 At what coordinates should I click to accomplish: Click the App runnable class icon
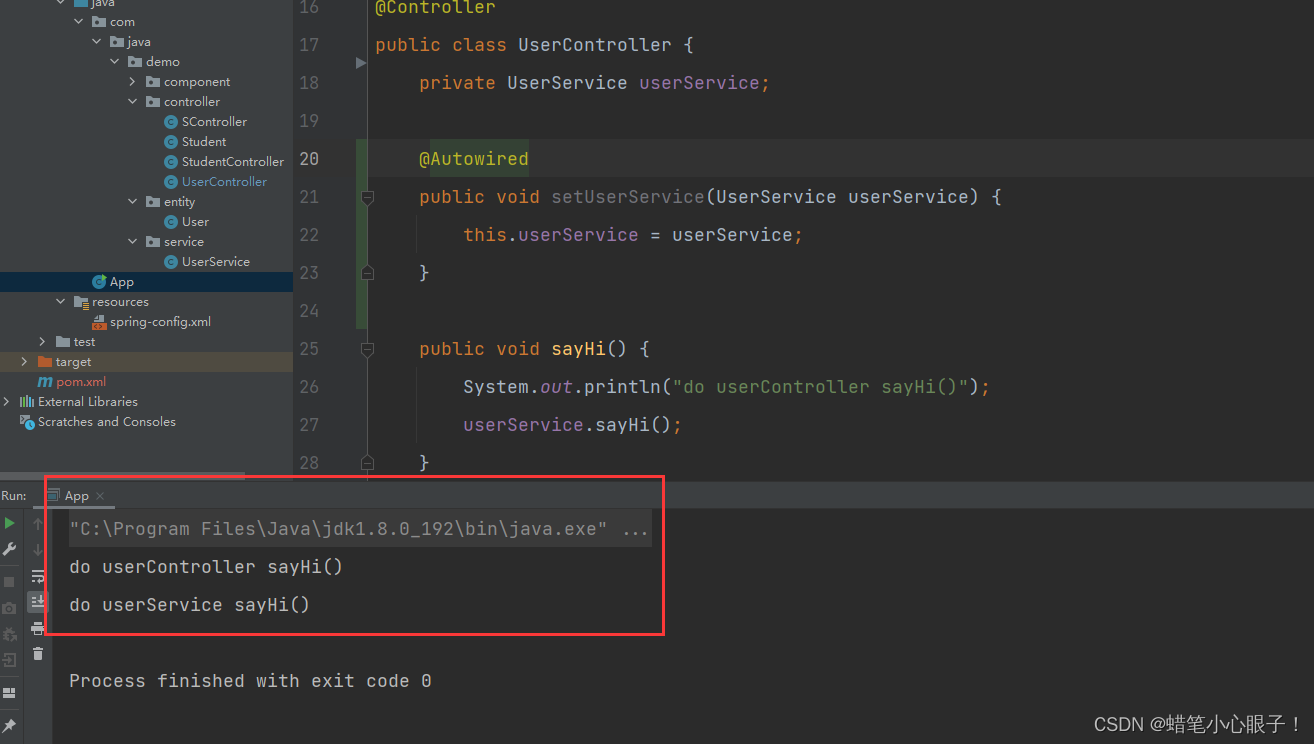pos(99,282)
